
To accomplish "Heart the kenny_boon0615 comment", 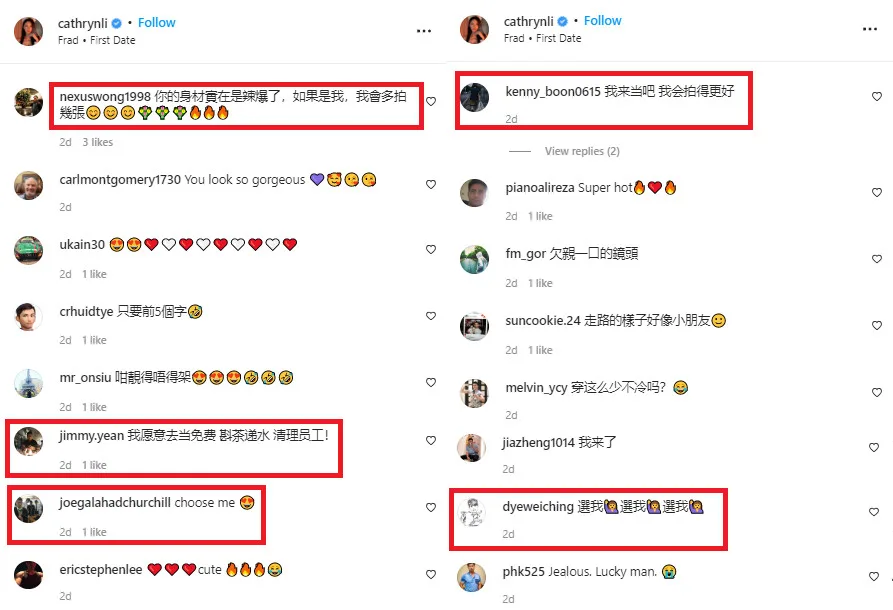I will 877,97.
